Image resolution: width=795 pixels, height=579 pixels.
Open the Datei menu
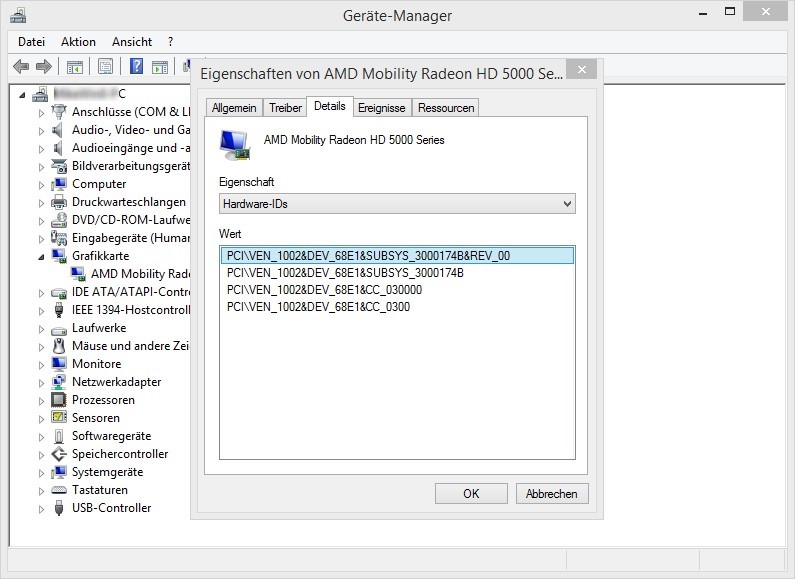(31, 42)
